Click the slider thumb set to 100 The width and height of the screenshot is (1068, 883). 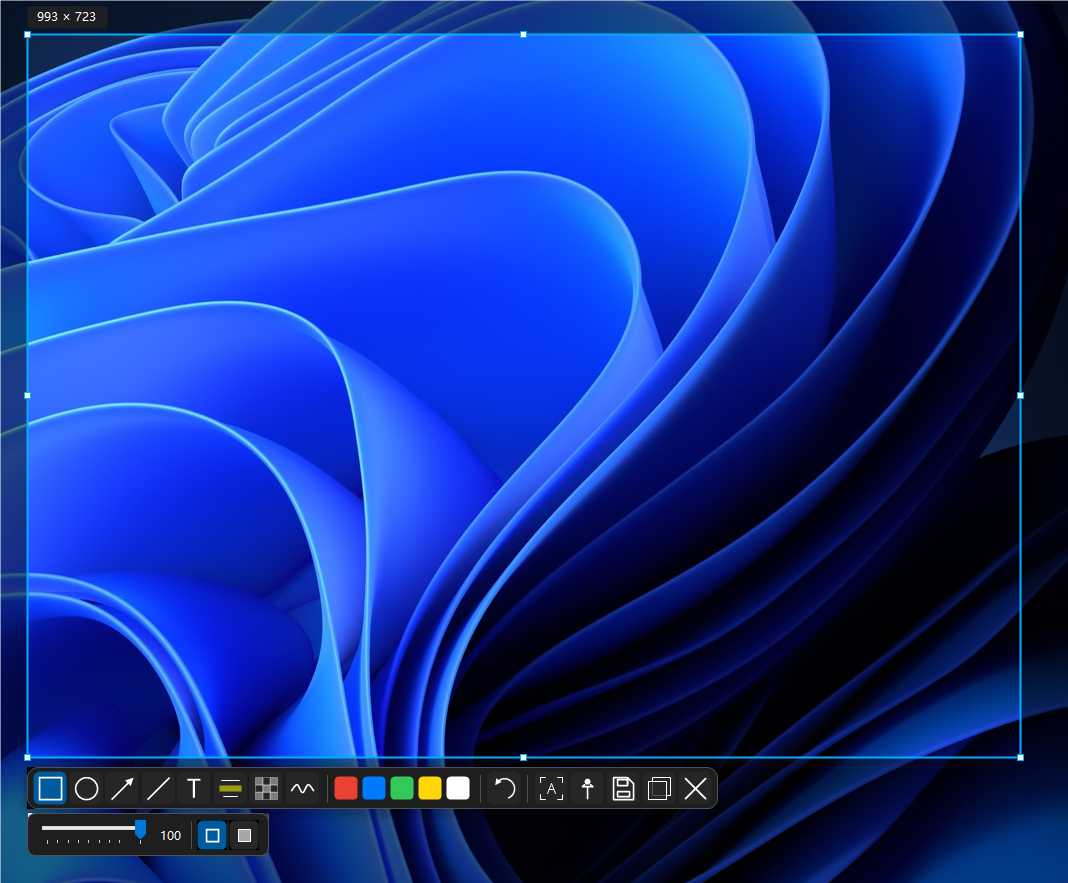tap(140, 829)
